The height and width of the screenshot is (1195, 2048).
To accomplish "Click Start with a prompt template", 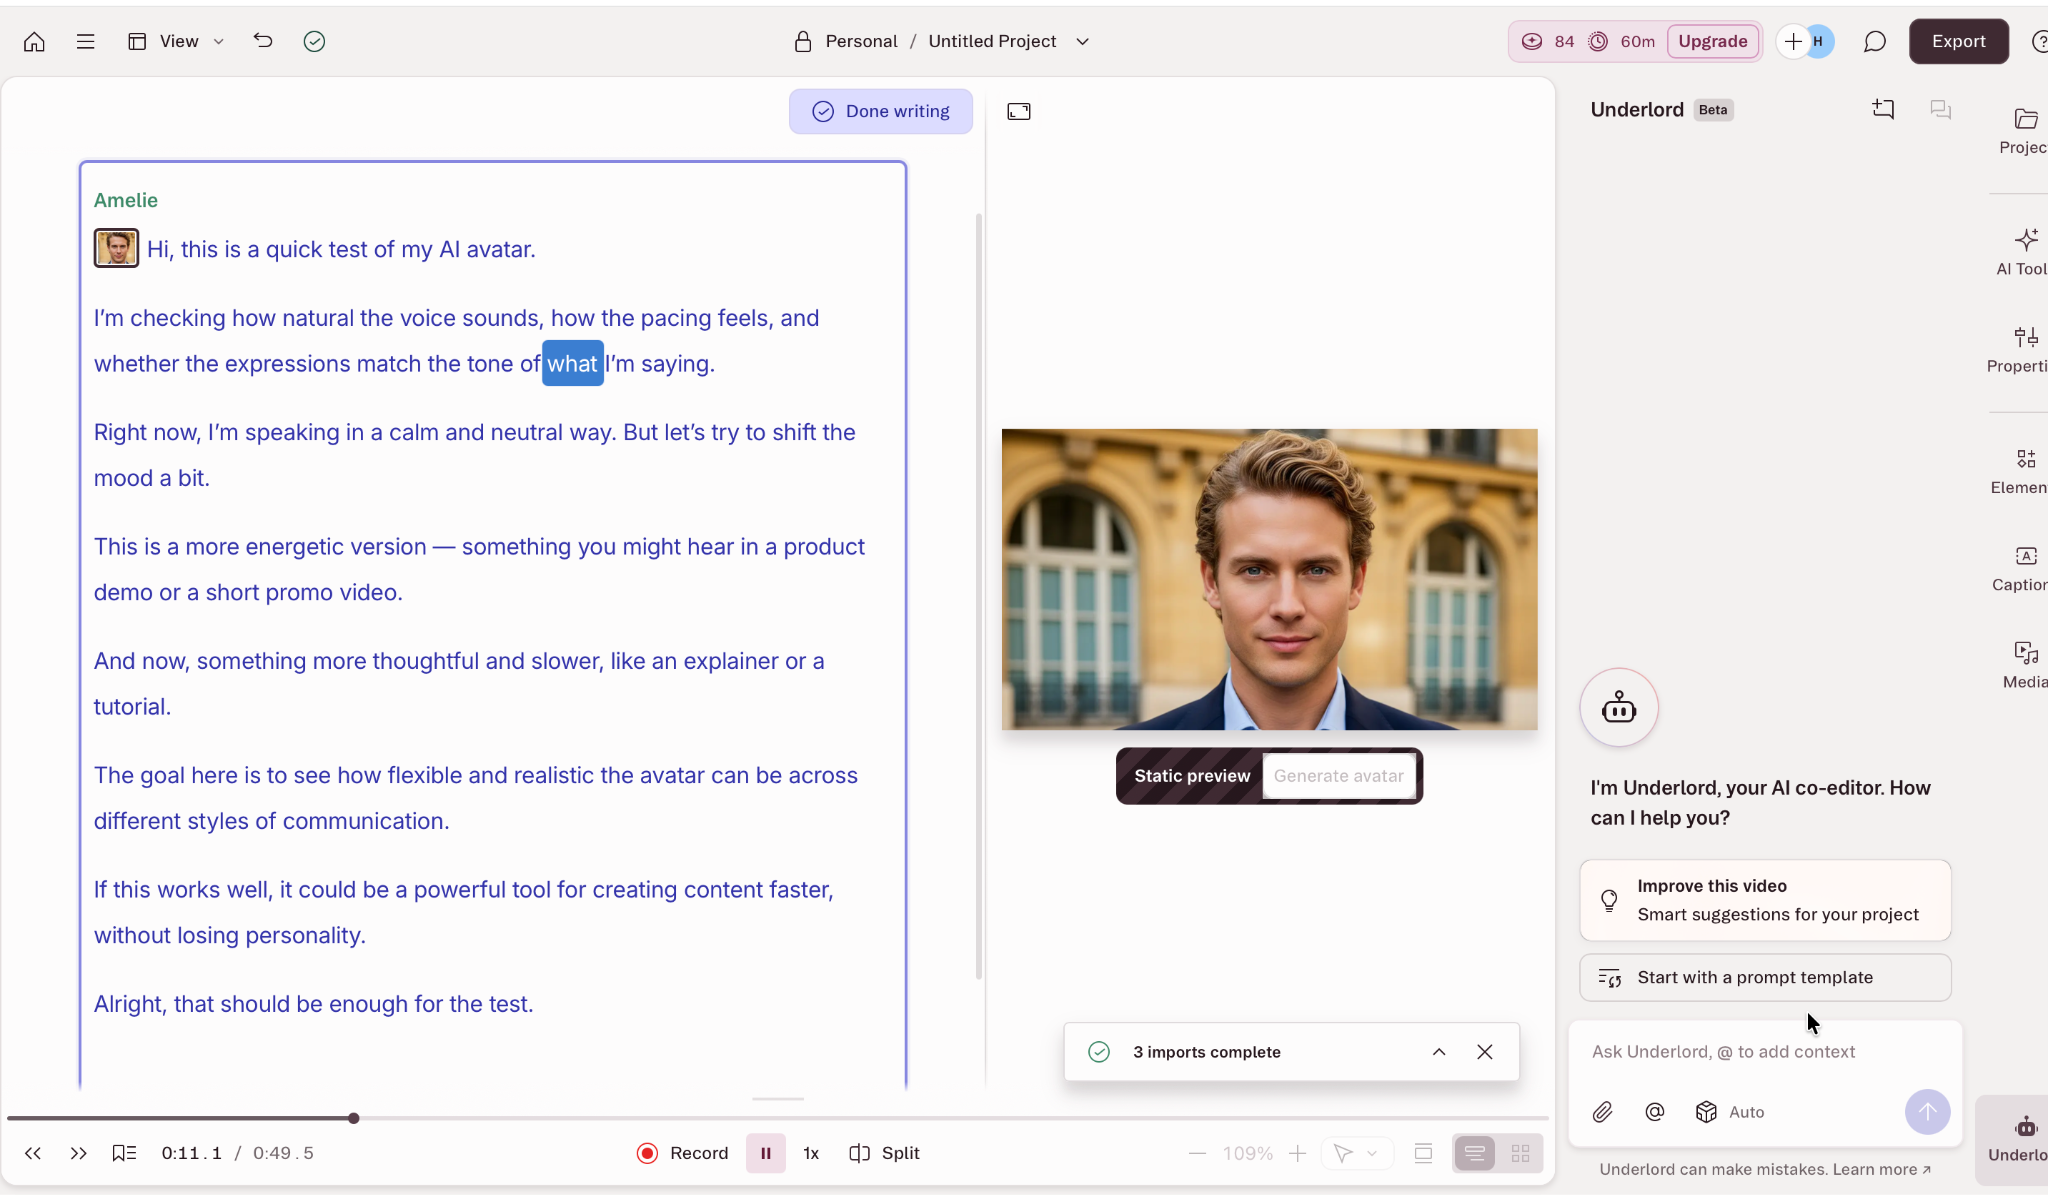I will [1765, 977].
